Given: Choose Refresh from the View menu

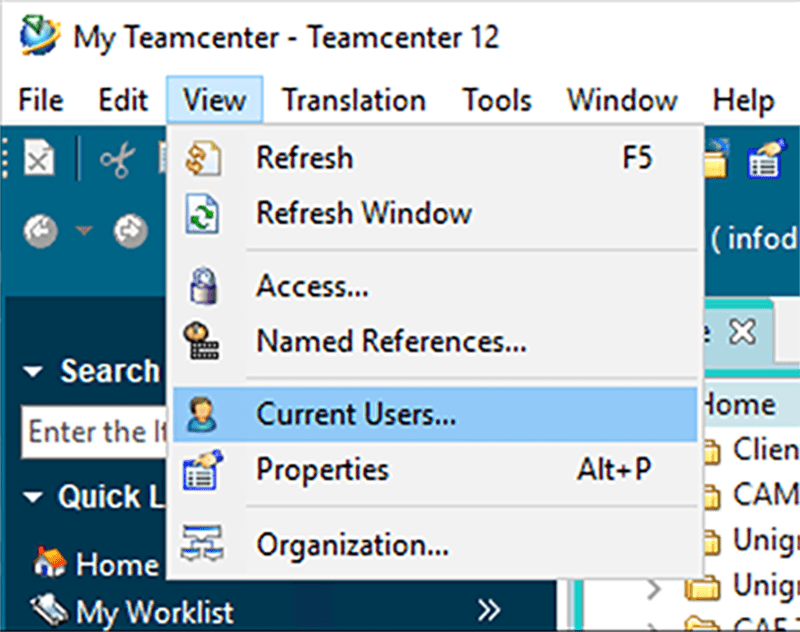Looking at the screenshot, I should [435, 158].
